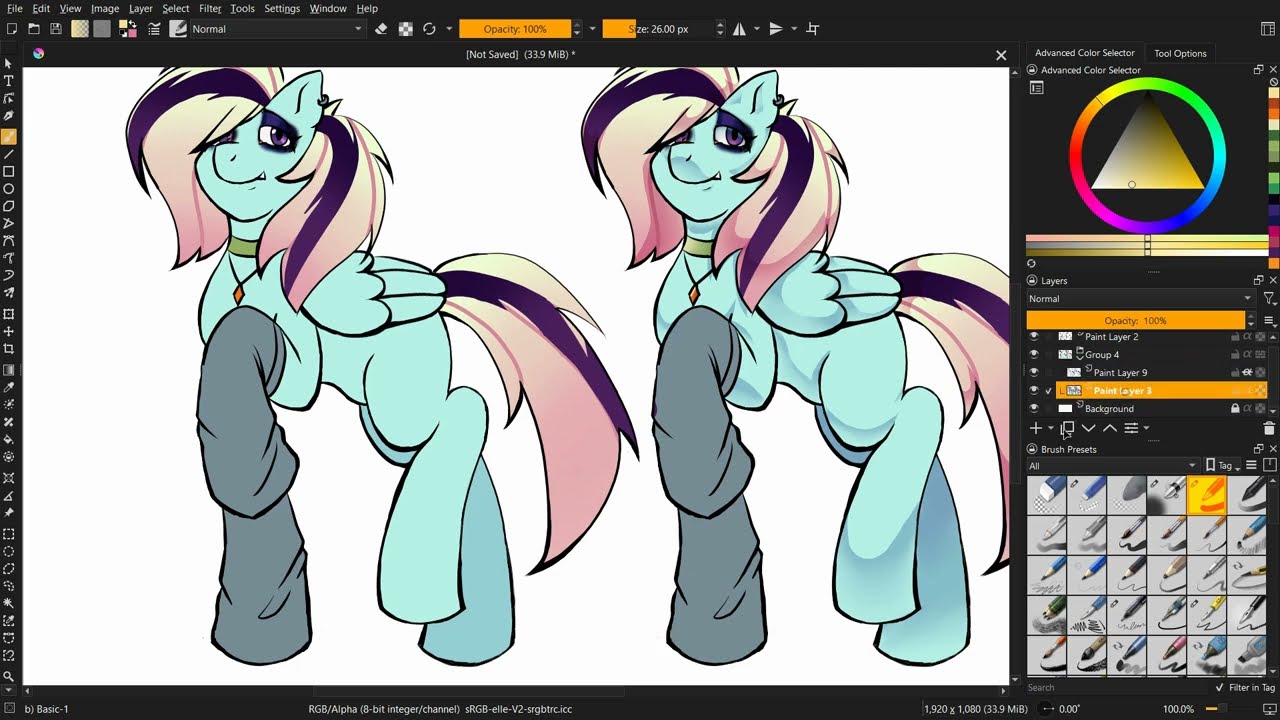Open the brush presets Tag menu
This screenshot has height=720, width=1280.
(1223, 466)
